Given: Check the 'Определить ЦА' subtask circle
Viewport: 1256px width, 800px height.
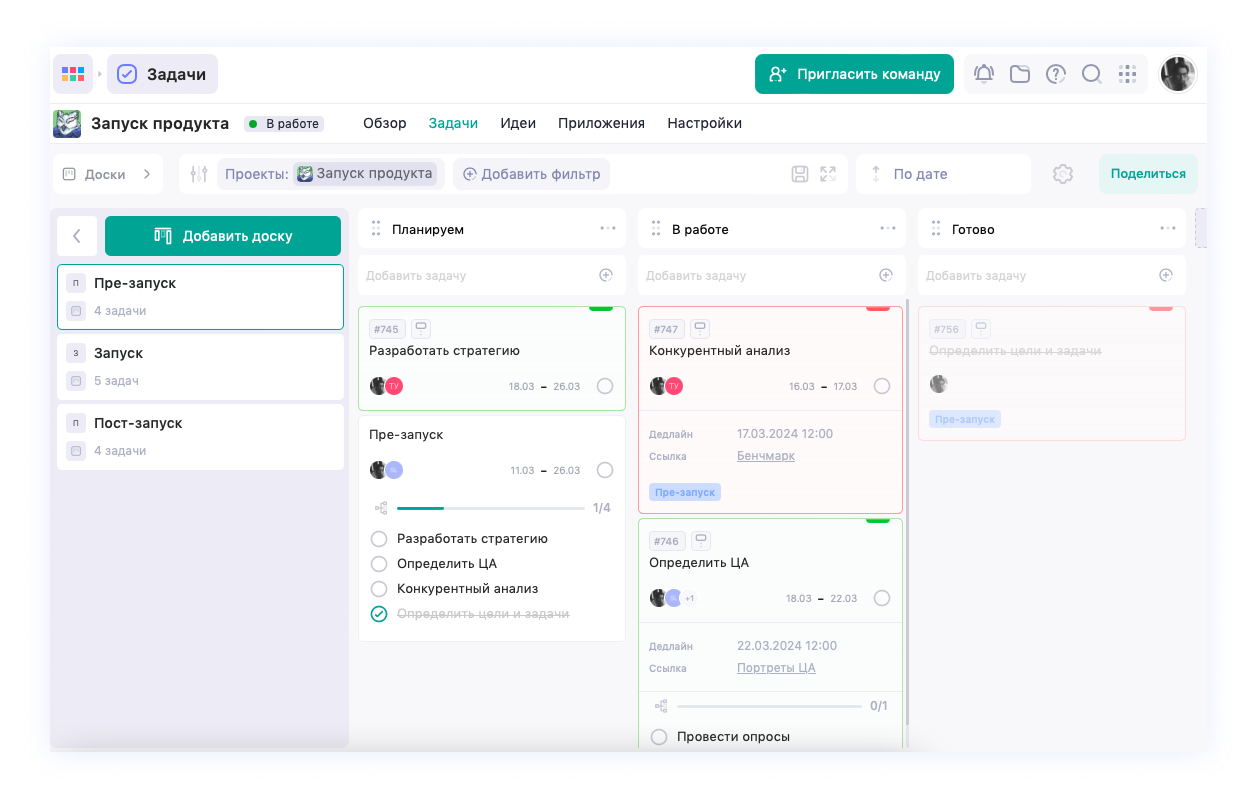Looking at the screenshot, I should click(x=379, y=563).
